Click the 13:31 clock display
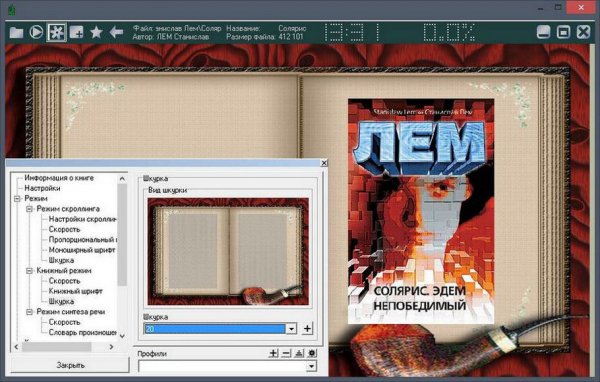Image resolution: width=600 pixels, height=382 pixels. point(352,32)
